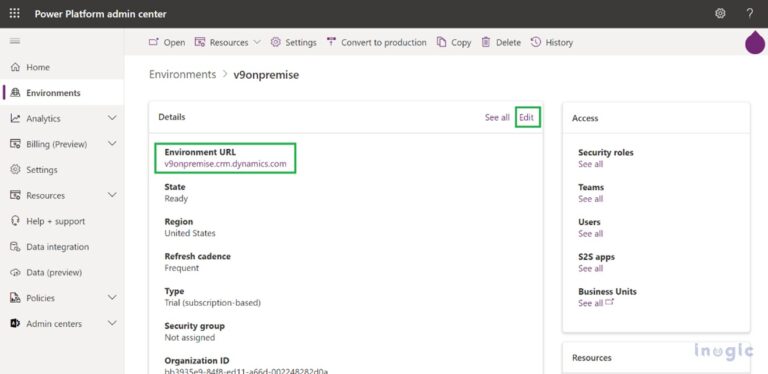See all Teams
Viewport: 768px width, 374px height.
tap(590, 199)
